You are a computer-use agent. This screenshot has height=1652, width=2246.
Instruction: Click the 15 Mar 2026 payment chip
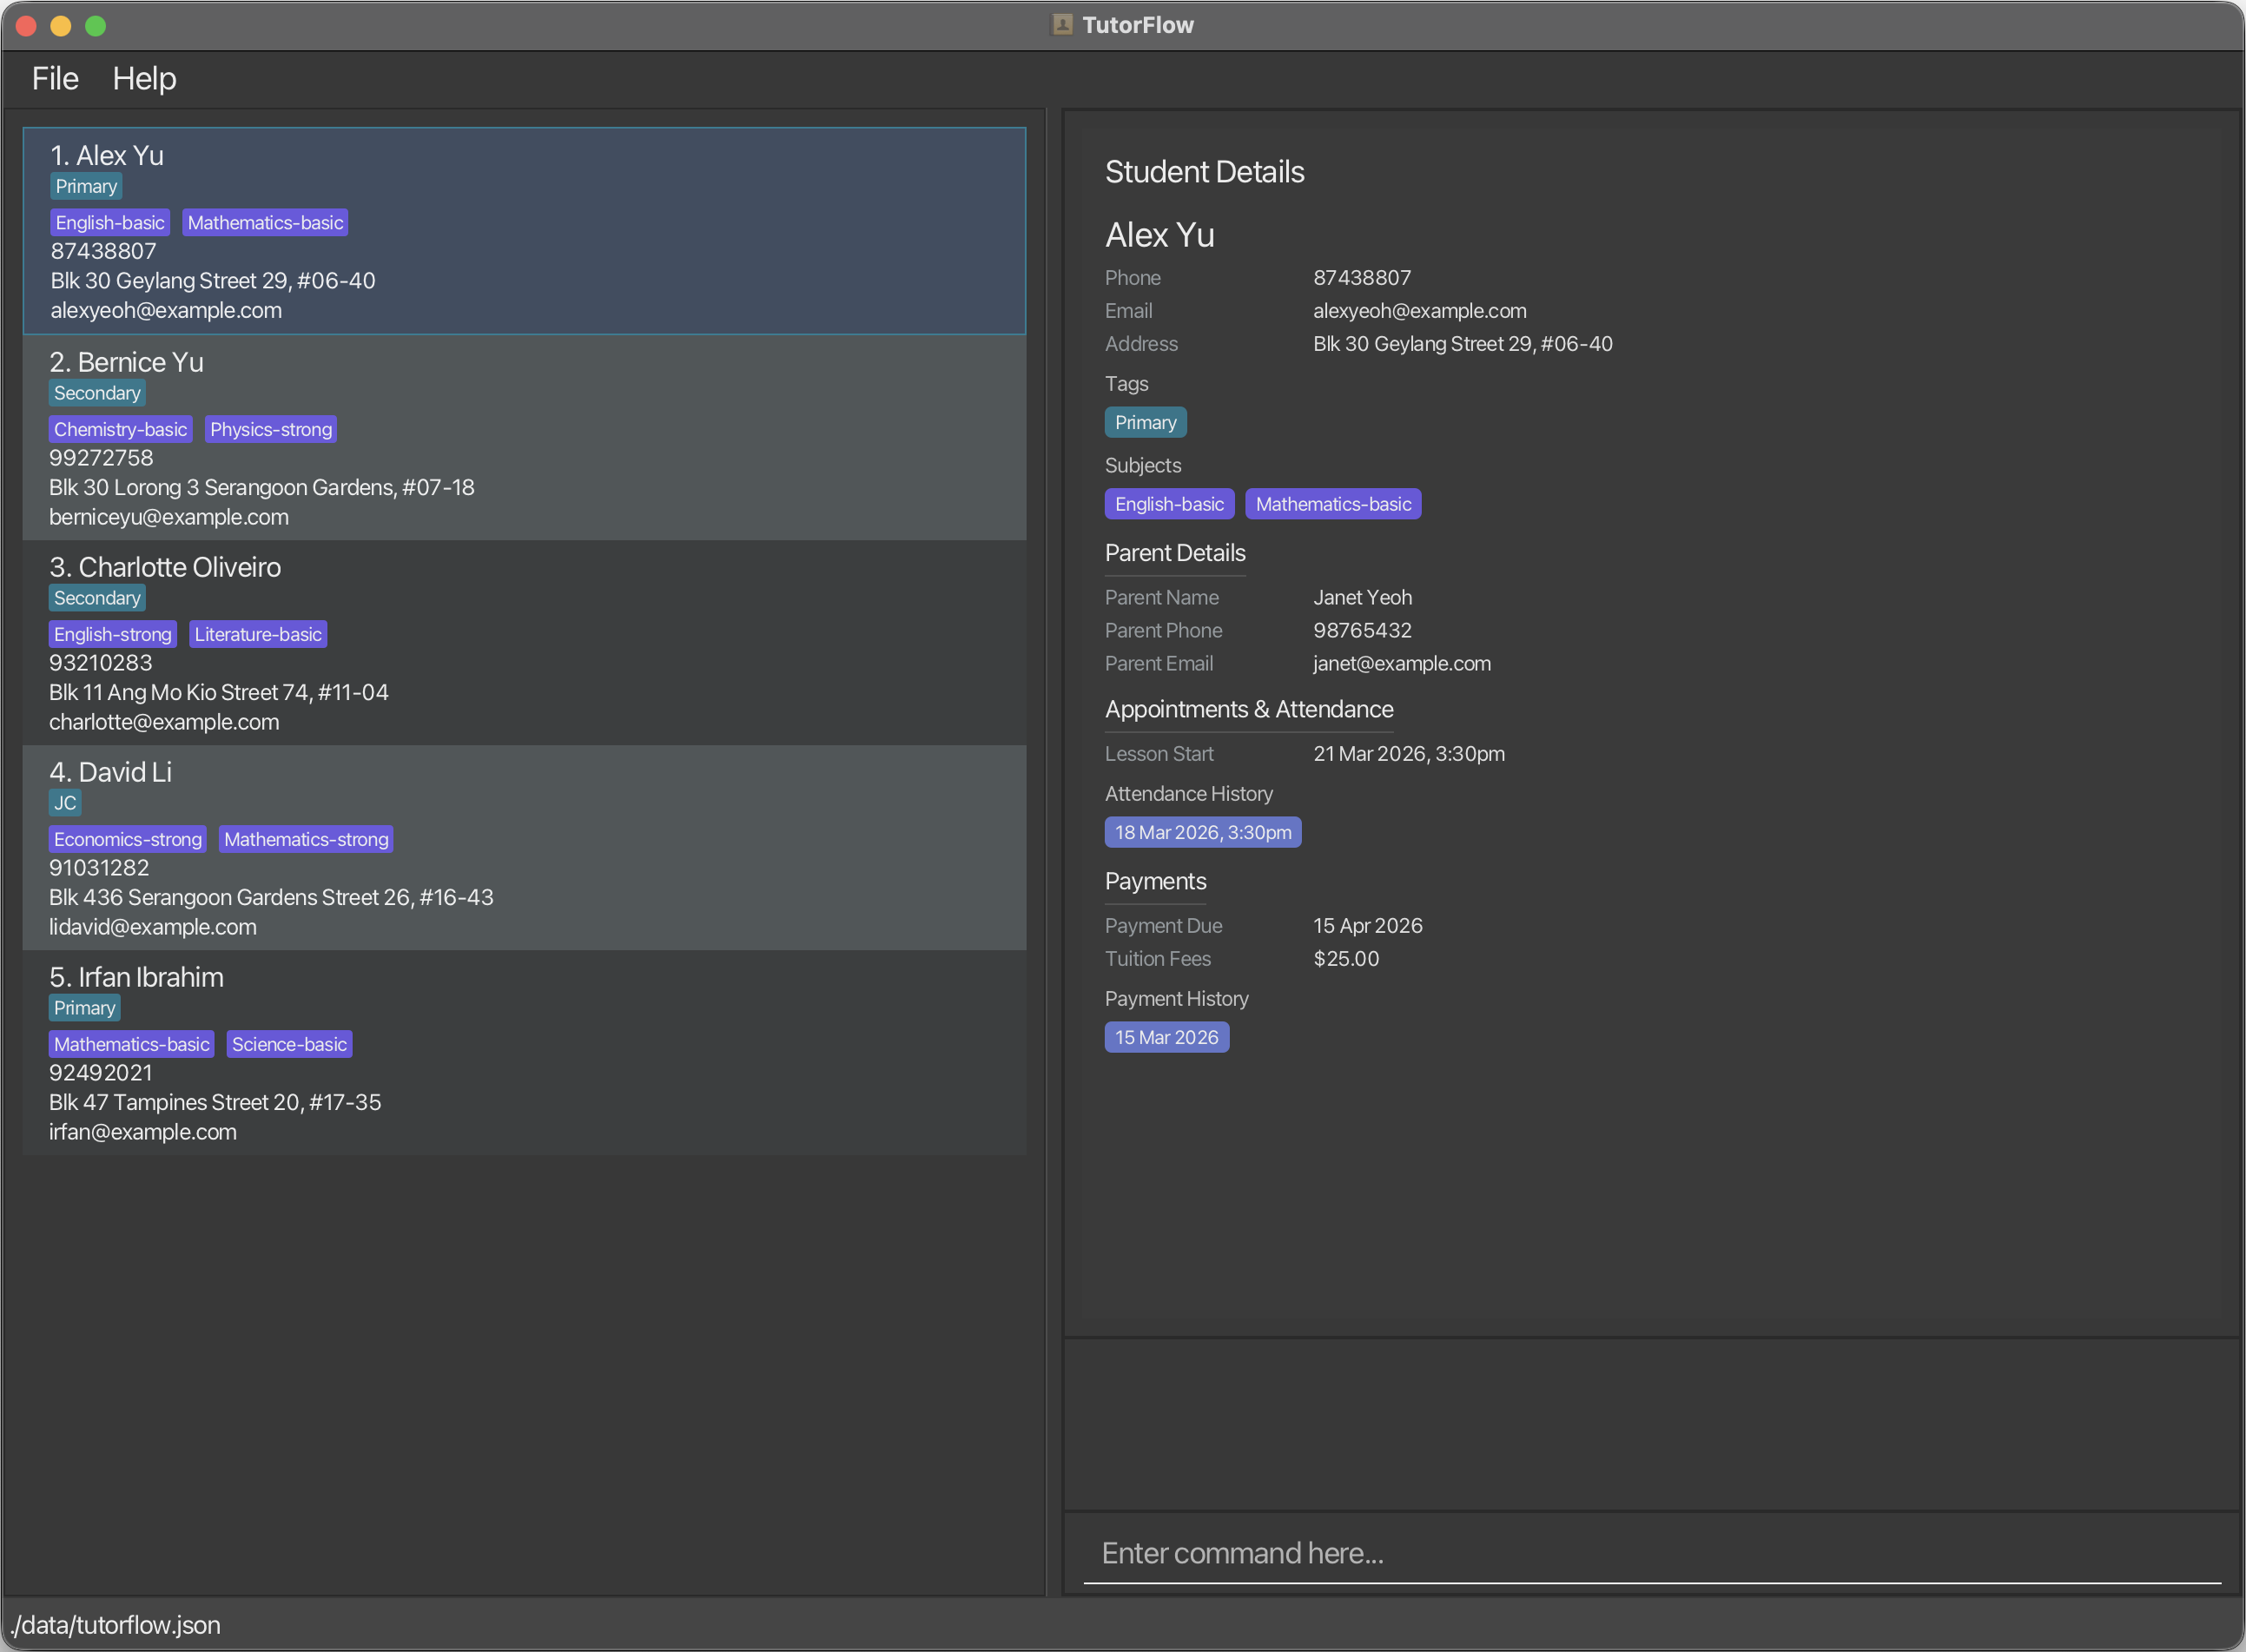(1166, 1037)
